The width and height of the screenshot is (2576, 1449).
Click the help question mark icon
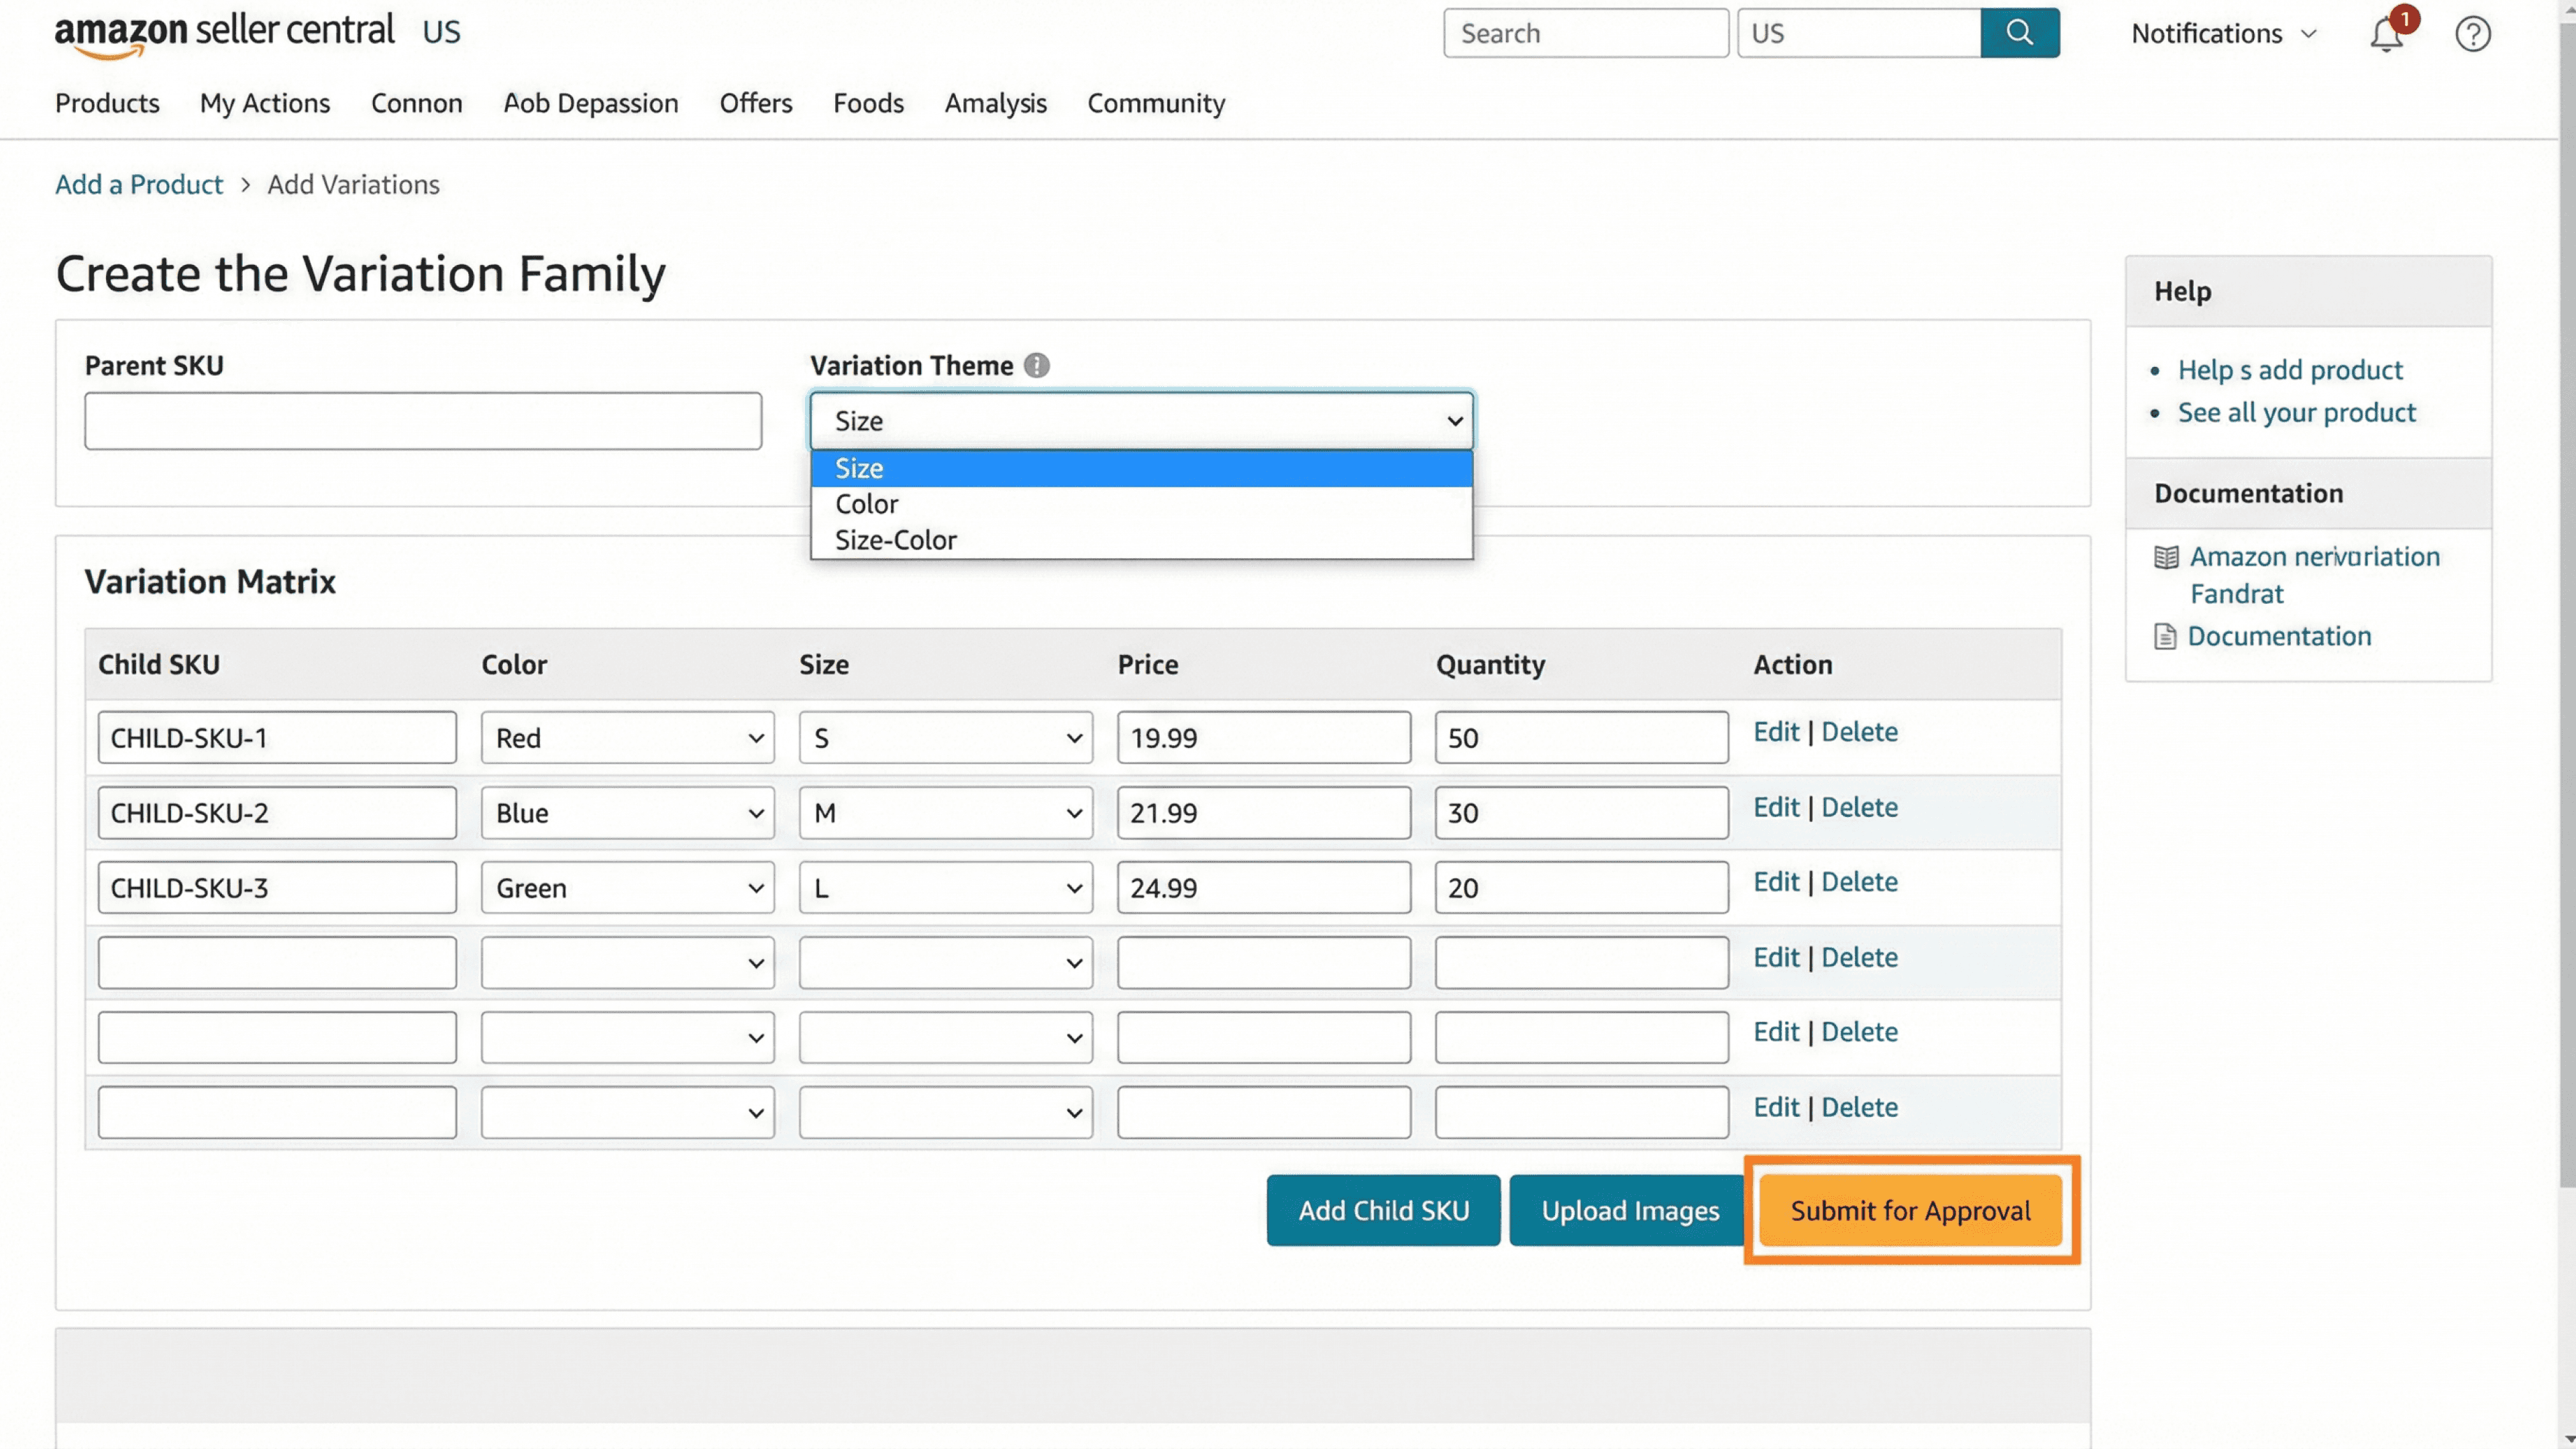coord(2472,35)
